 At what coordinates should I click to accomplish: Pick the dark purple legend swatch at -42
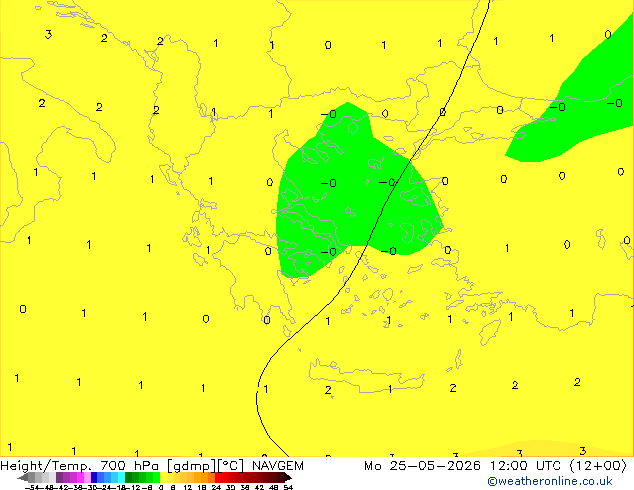pyautogui.click(x=59, y=477)
